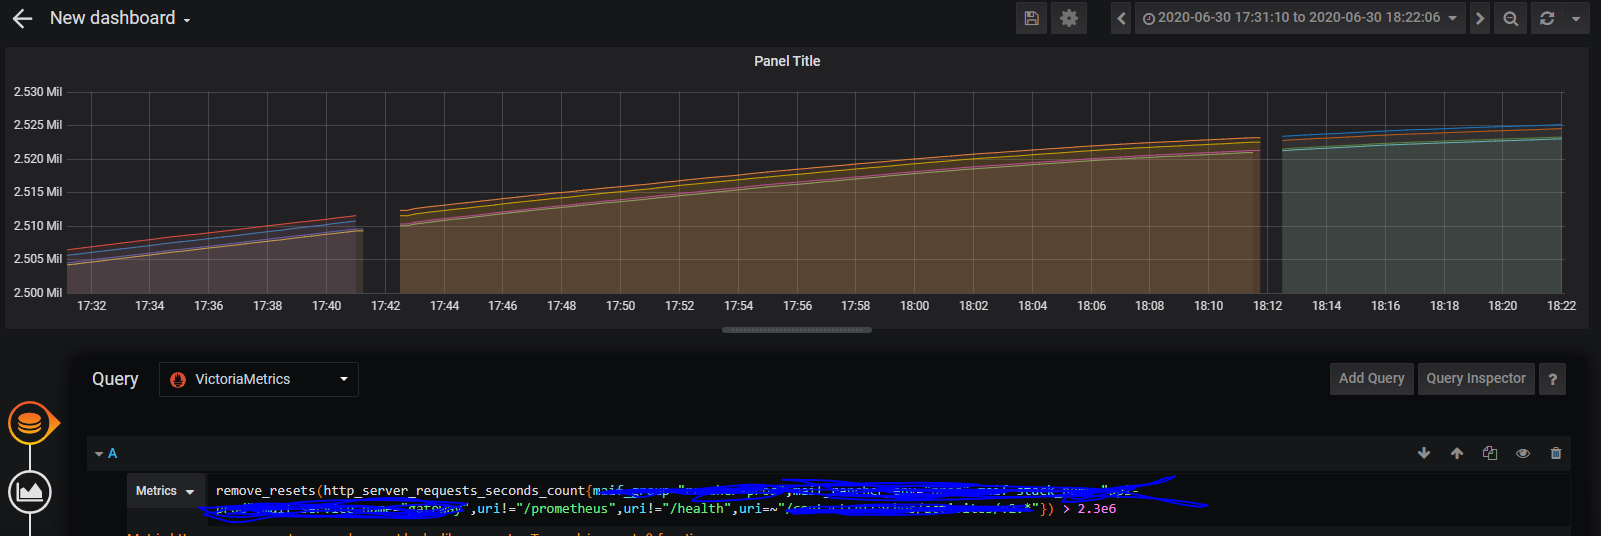1601x536 pixels.
Task: Delete query A with the trash icon
Action: coord(1556,453)
